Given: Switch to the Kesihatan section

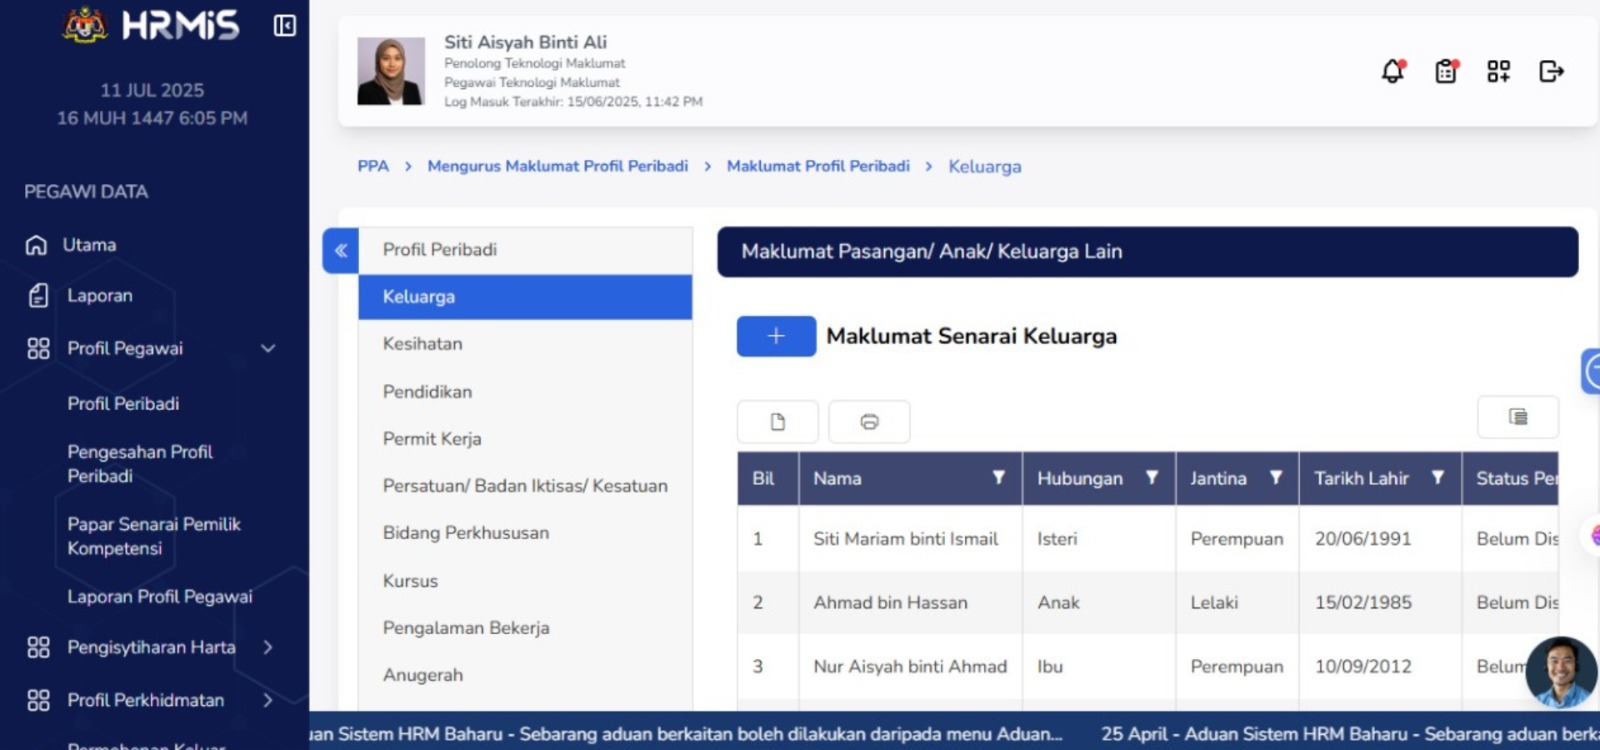Looking at the screenshot, I should pos(525,344).
